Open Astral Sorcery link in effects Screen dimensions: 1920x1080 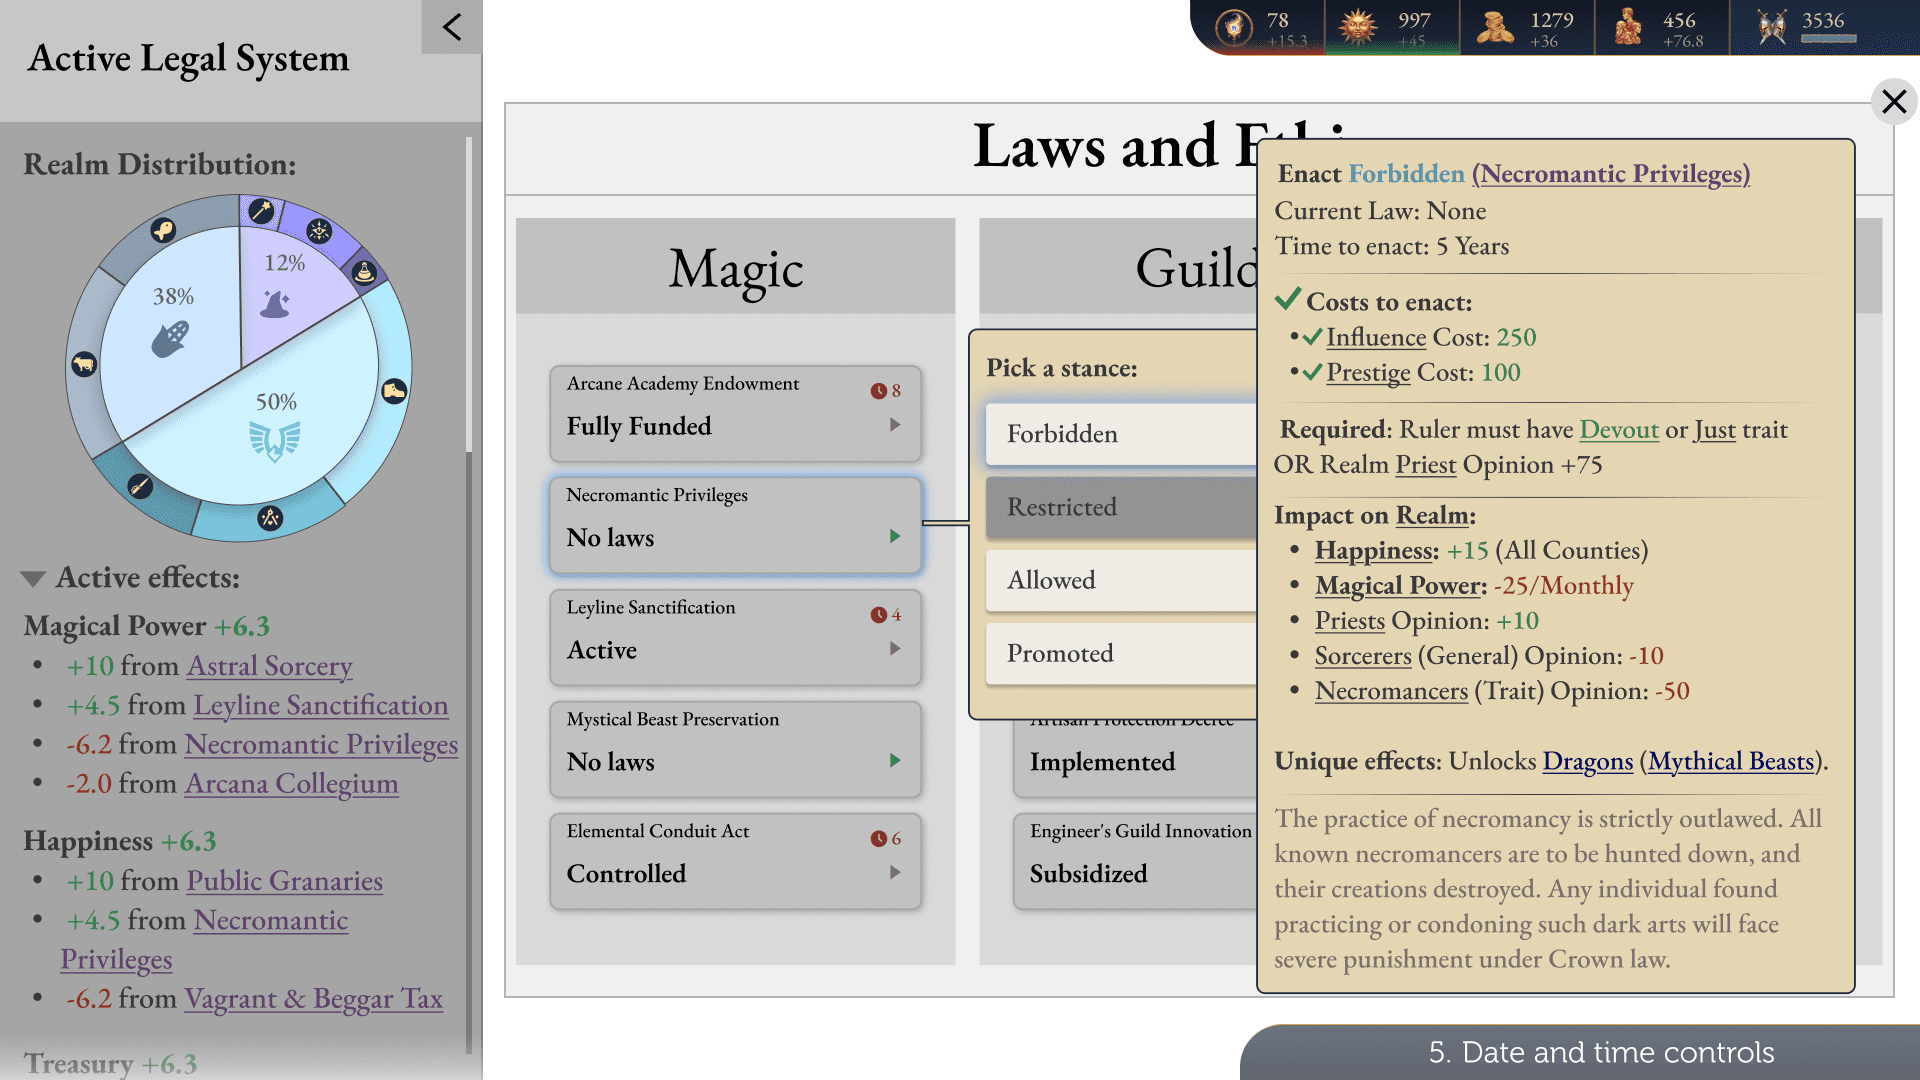(270, 666)
